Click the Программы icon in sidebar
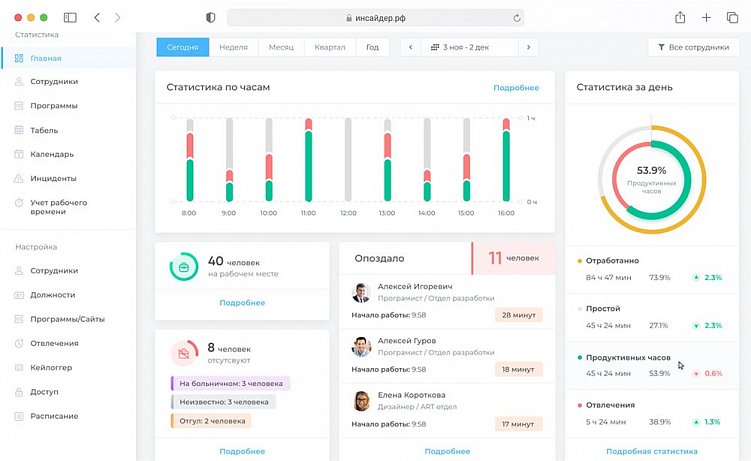 point(19,105)
